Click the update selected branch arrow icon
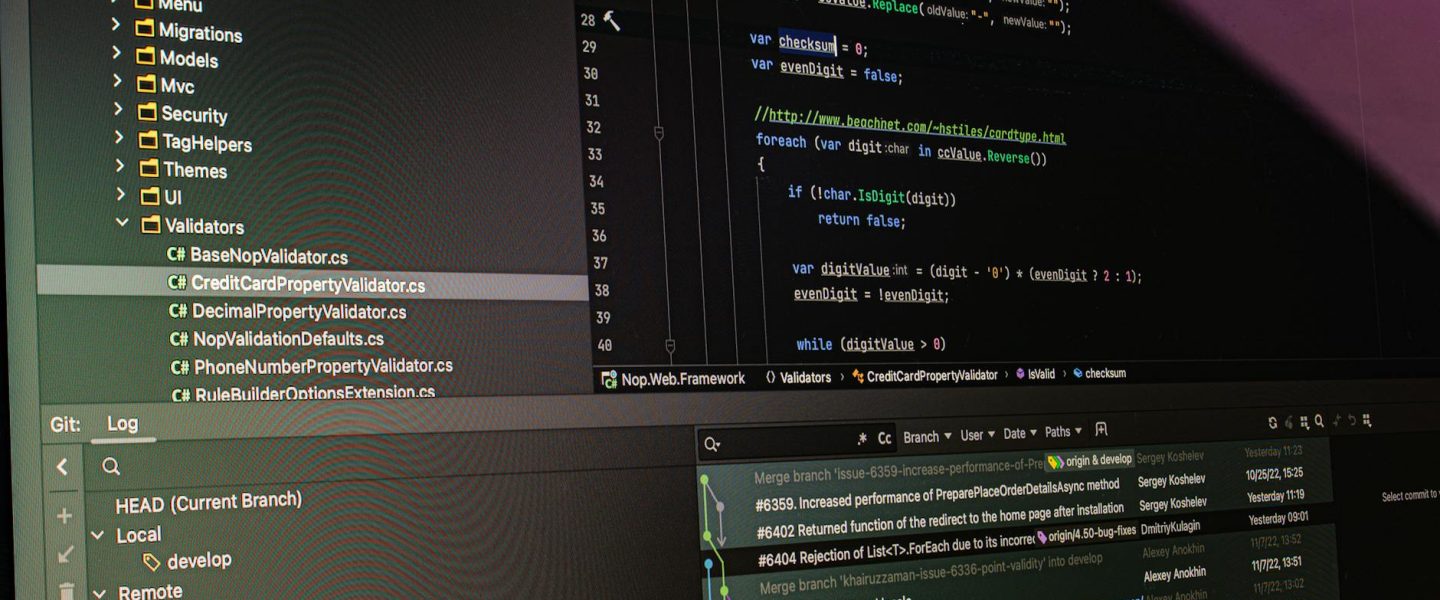Screen dimensions: 1440x600 point(65,553)
